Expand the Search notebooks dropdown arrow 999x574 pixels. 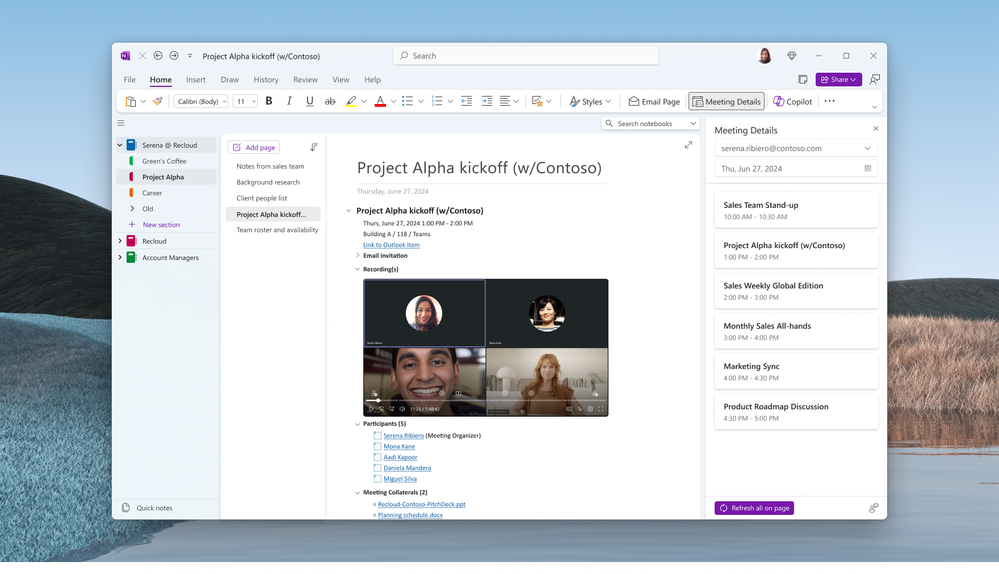coord(693,124)
